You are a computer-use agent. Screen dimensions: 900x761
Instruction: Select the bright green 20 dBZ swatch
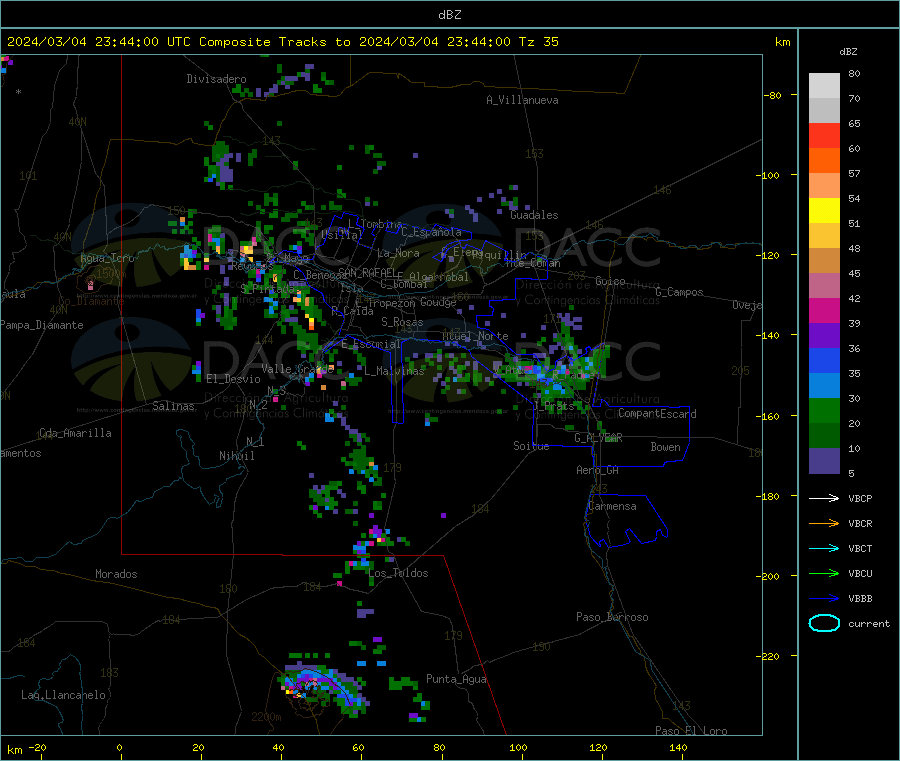coord(824,410)
